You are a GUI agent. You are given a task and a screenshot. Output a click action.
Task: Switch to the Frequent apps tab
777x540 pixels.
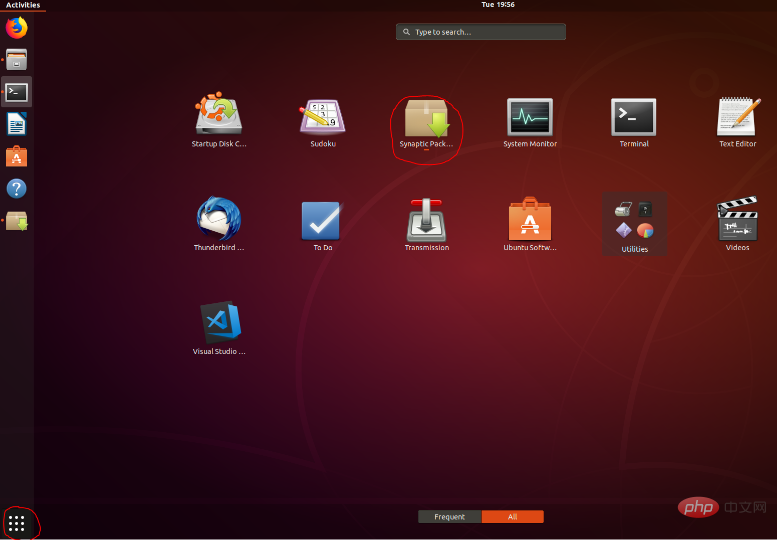[x=449, y=517]
